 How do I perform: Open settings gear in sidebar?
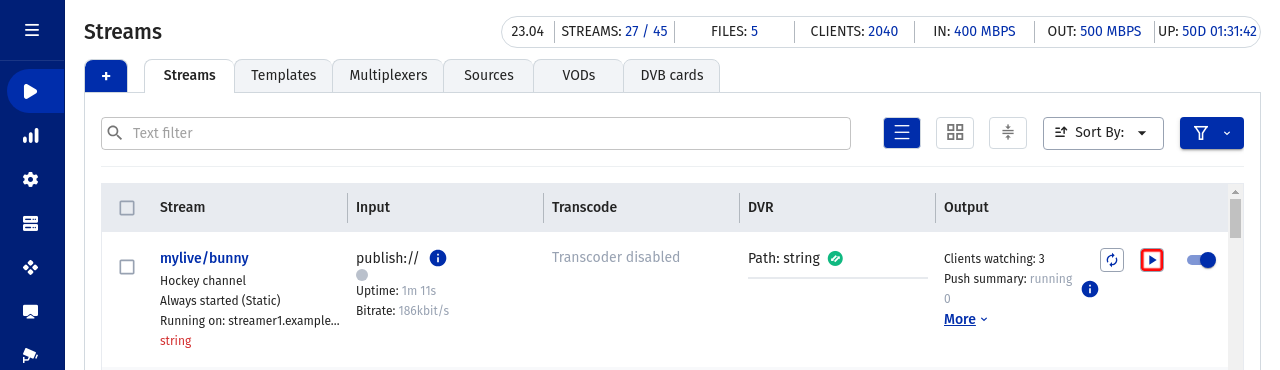[31, 179]
